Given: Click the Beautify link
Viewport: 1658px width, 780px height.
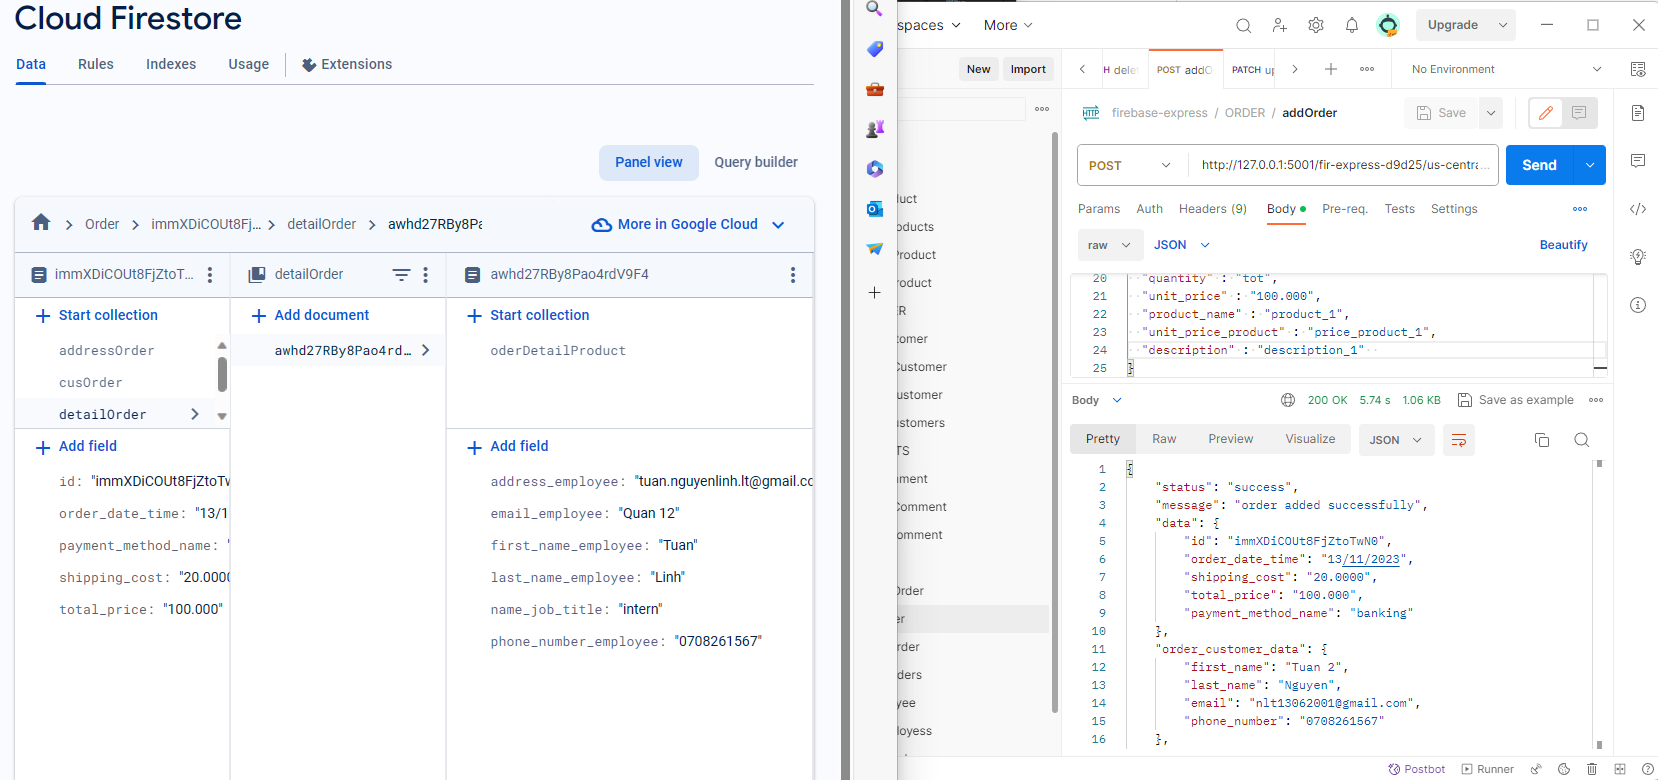Looking at the screenshot, I should click(x=1563, y=245).
